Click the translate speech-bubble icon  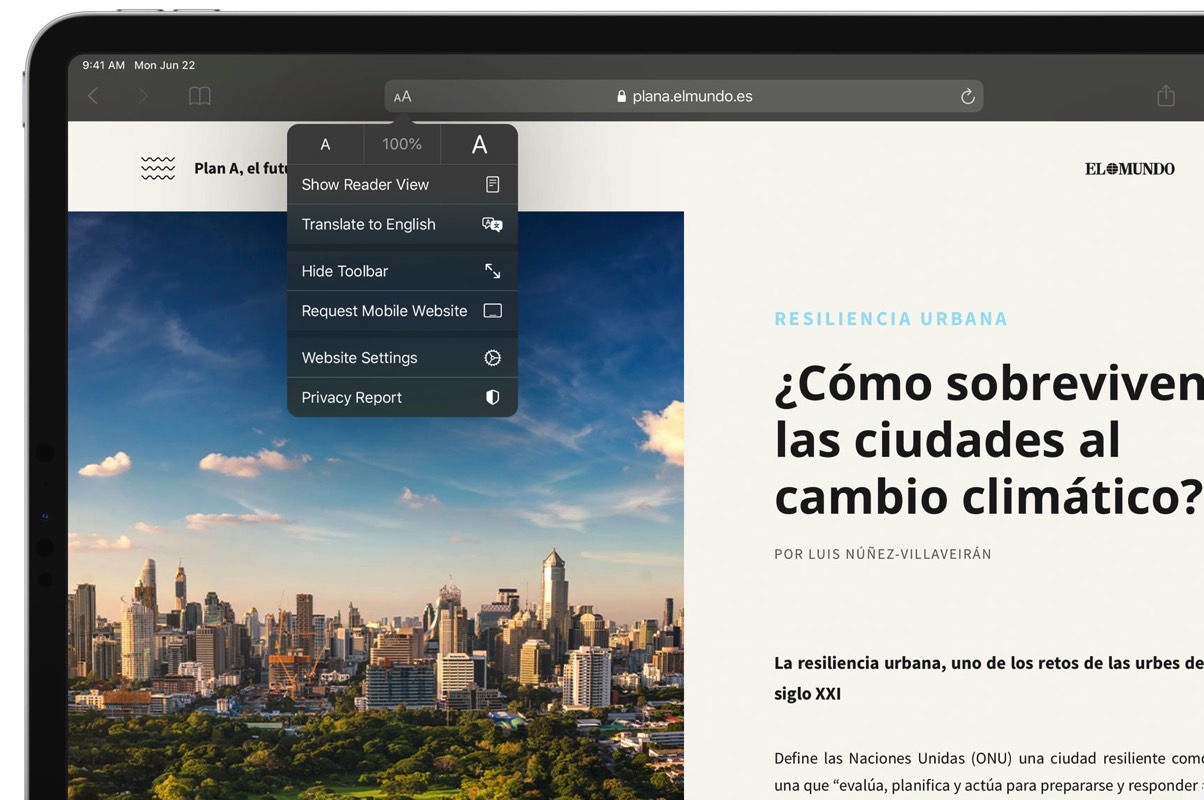492,225
